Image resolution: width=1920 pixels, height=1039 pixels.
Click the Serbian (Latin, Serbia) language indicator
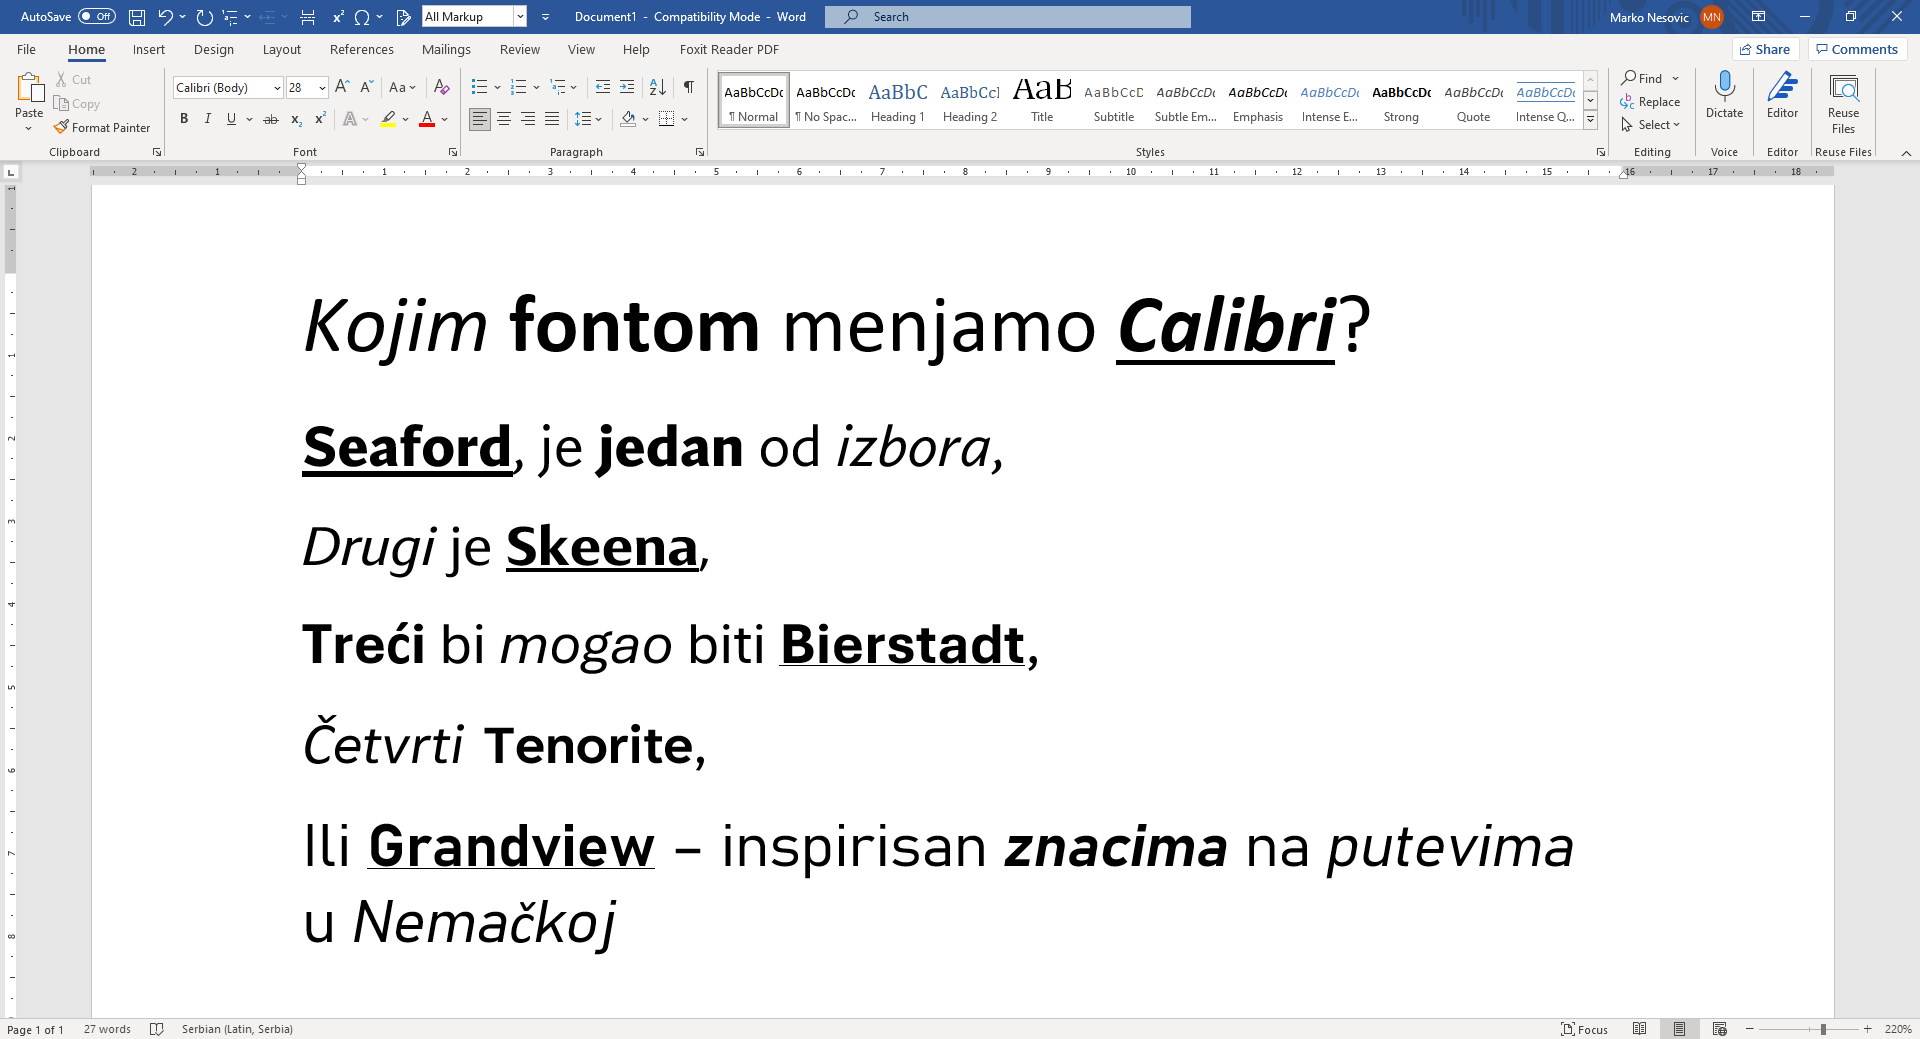tap(237, 1029)
